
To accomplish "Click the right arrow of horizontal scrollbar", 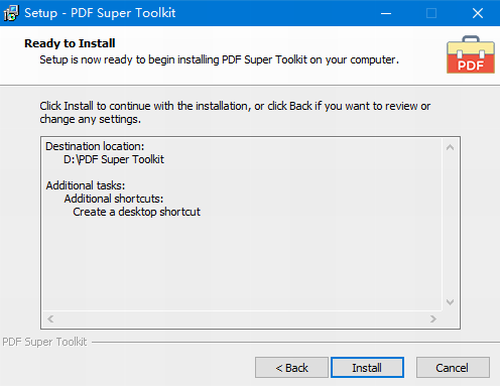I will 433,319.
